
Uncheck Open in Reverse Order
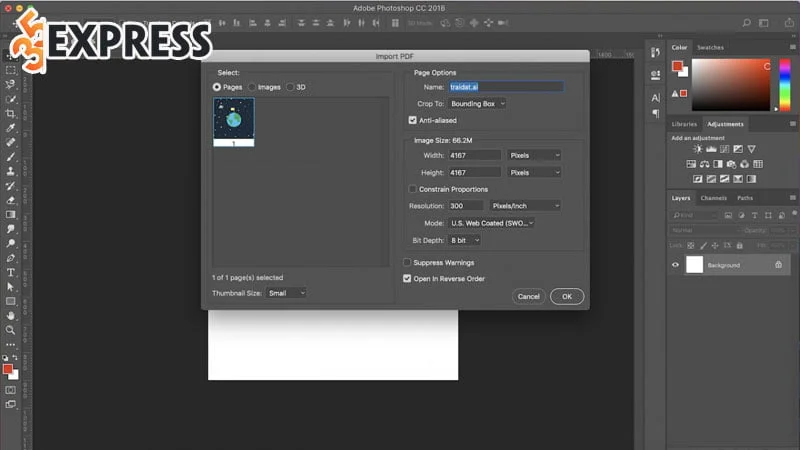[x=407, y=279]
